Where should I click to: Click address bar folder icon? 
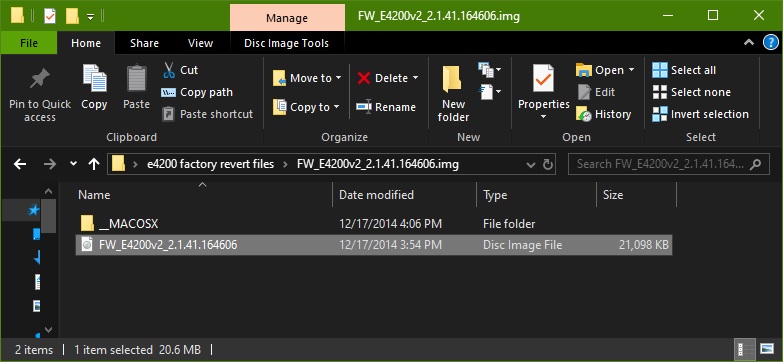pyautogui.click(x=118, y=164)
